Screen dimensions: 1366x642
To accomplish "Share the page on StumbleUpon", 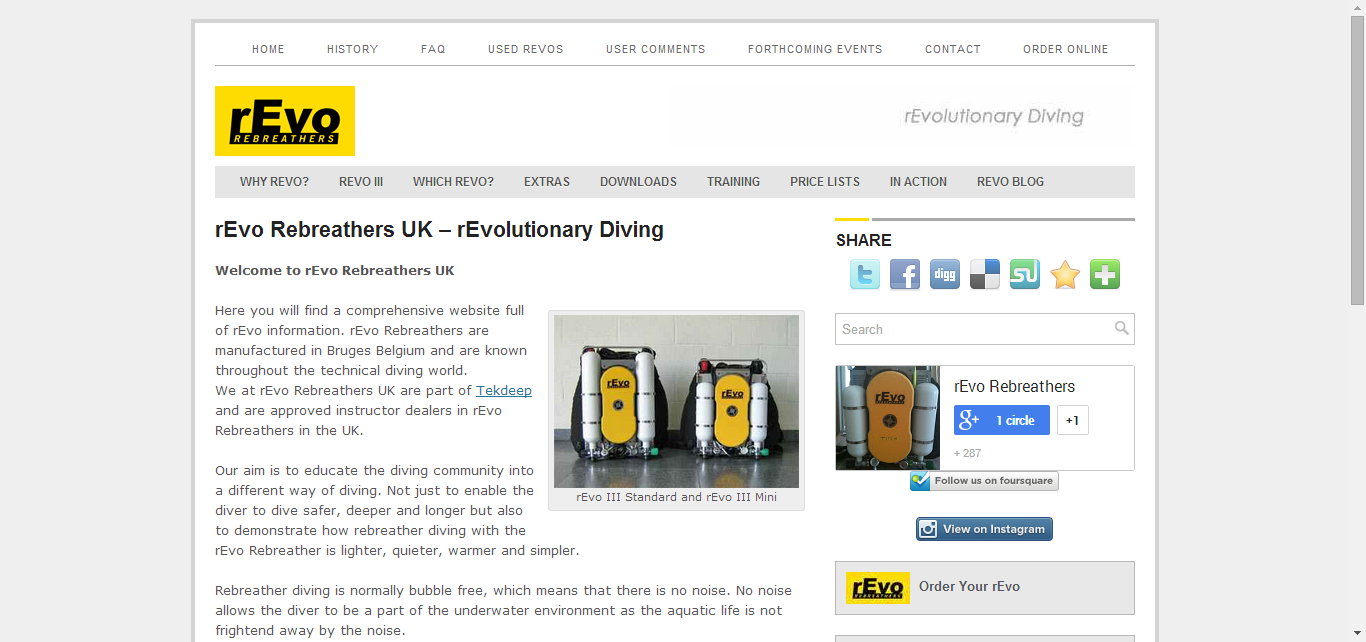I will click(1025, 274).
